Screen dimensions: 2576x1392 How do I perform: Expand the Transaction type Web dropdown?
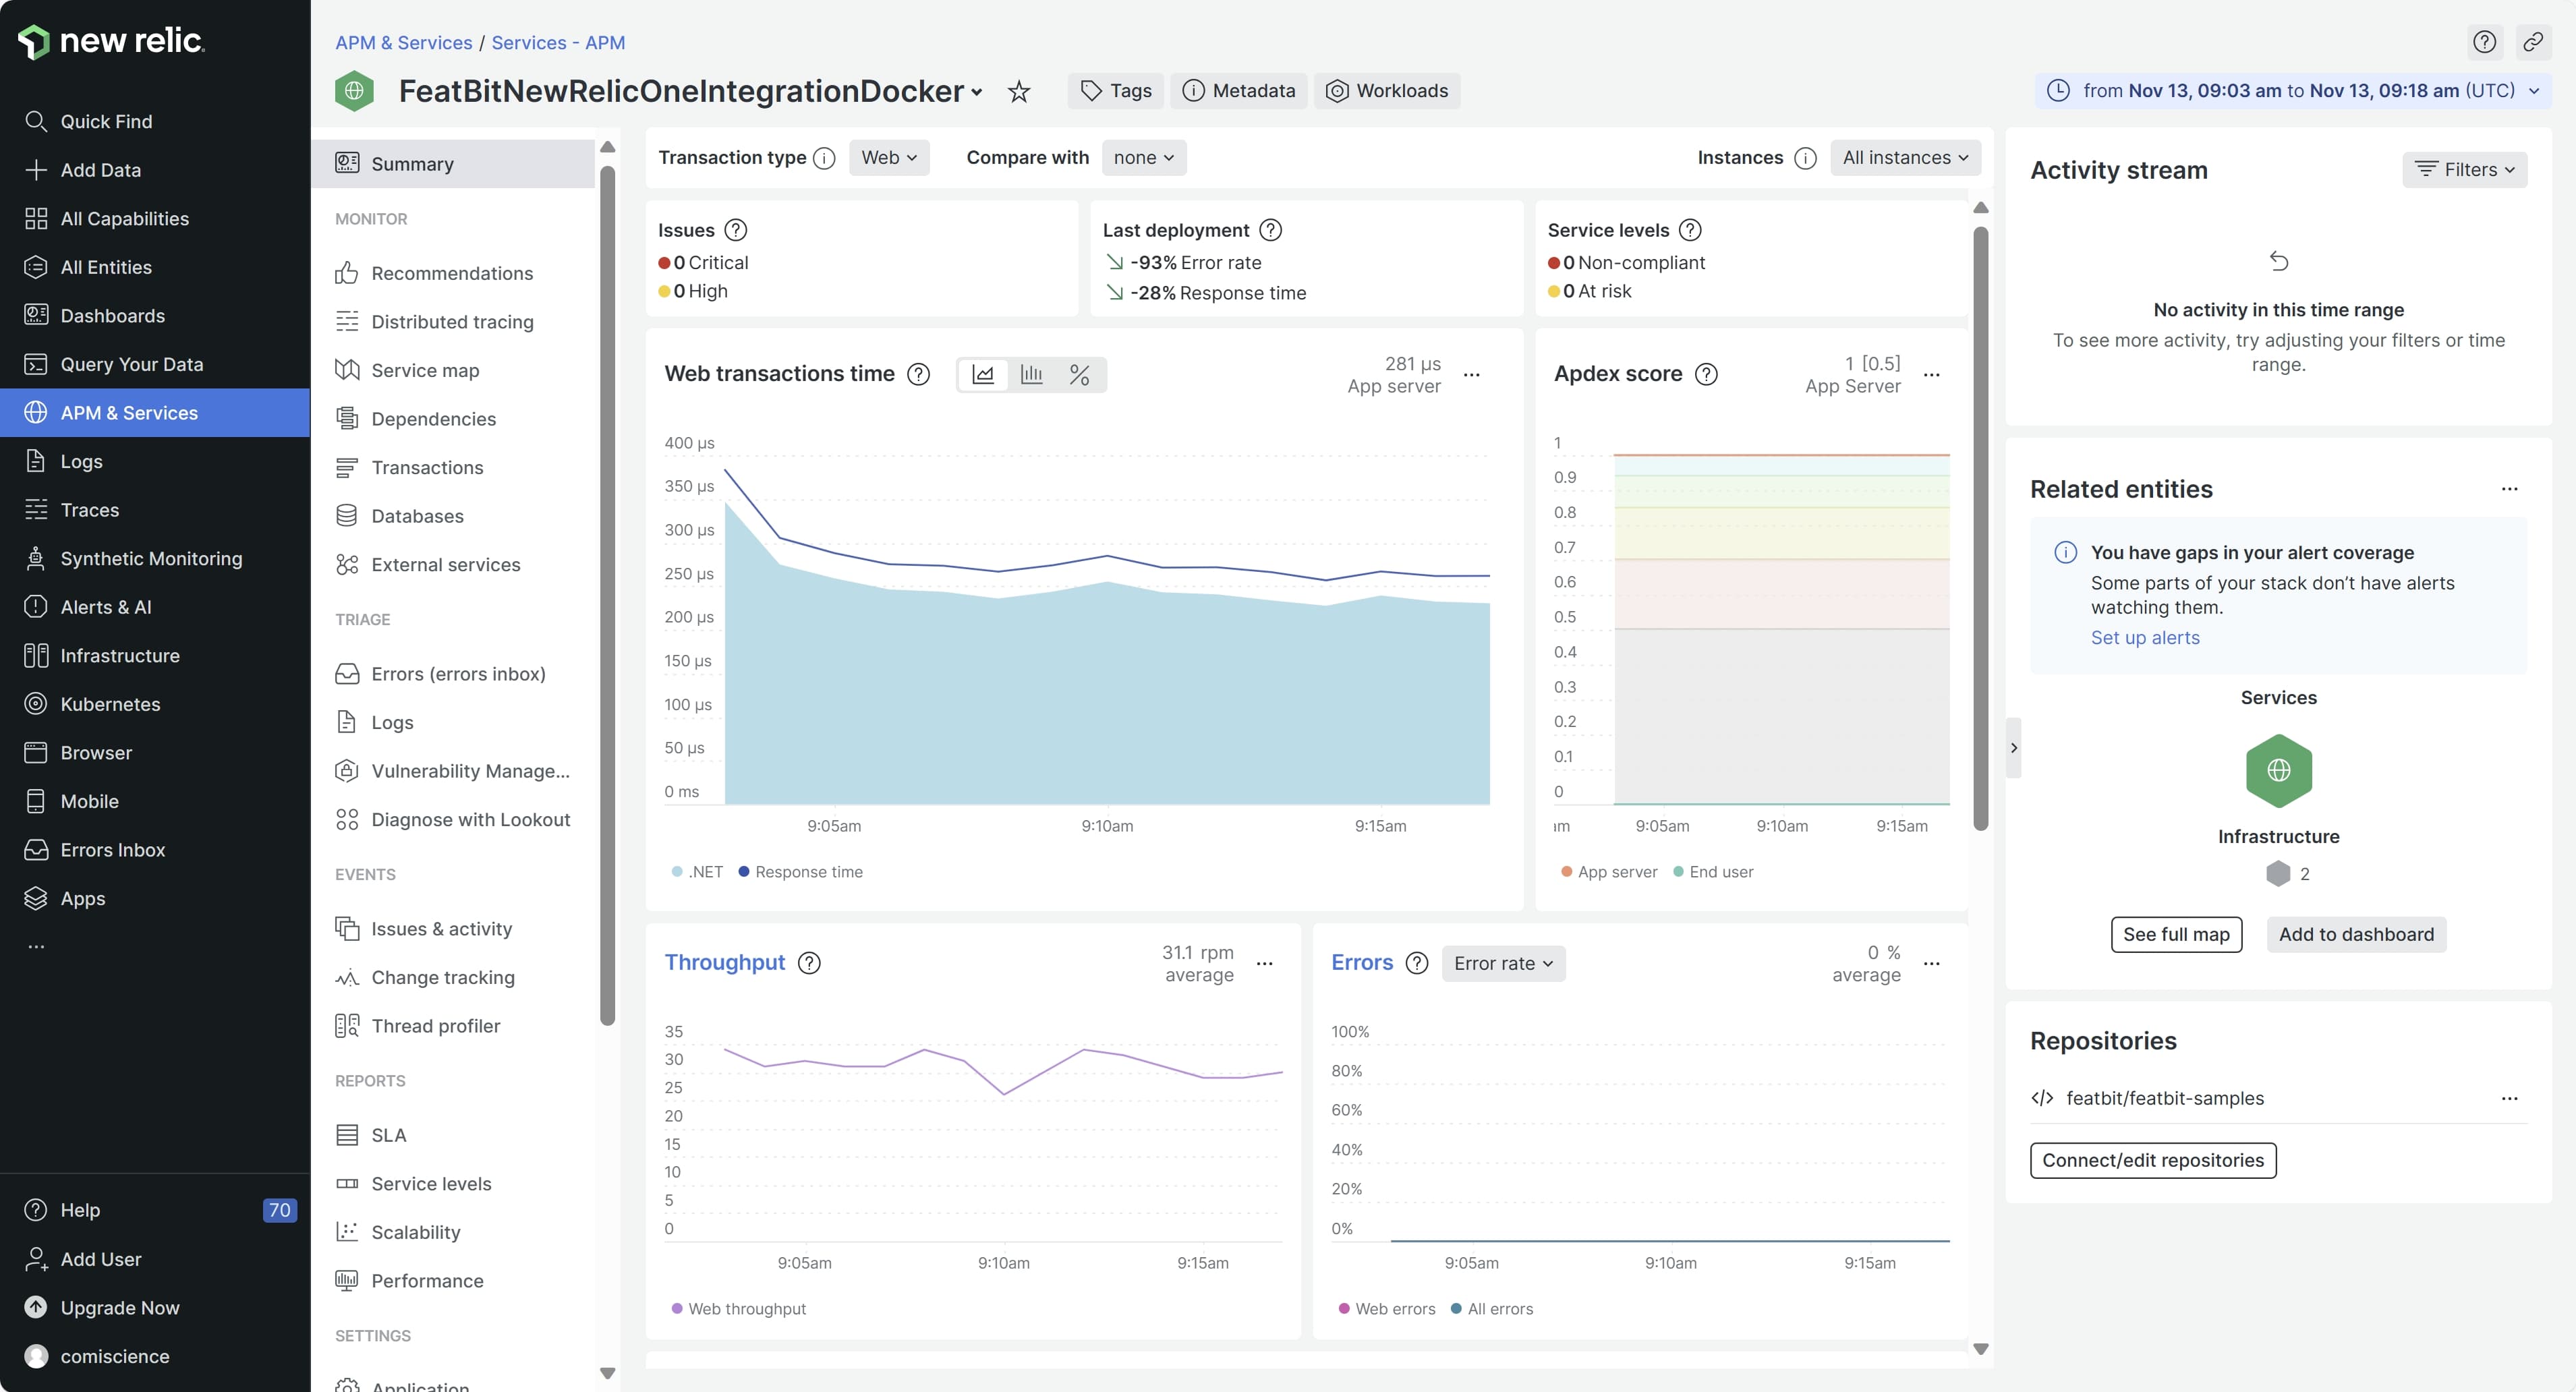(x=888, y=158)
